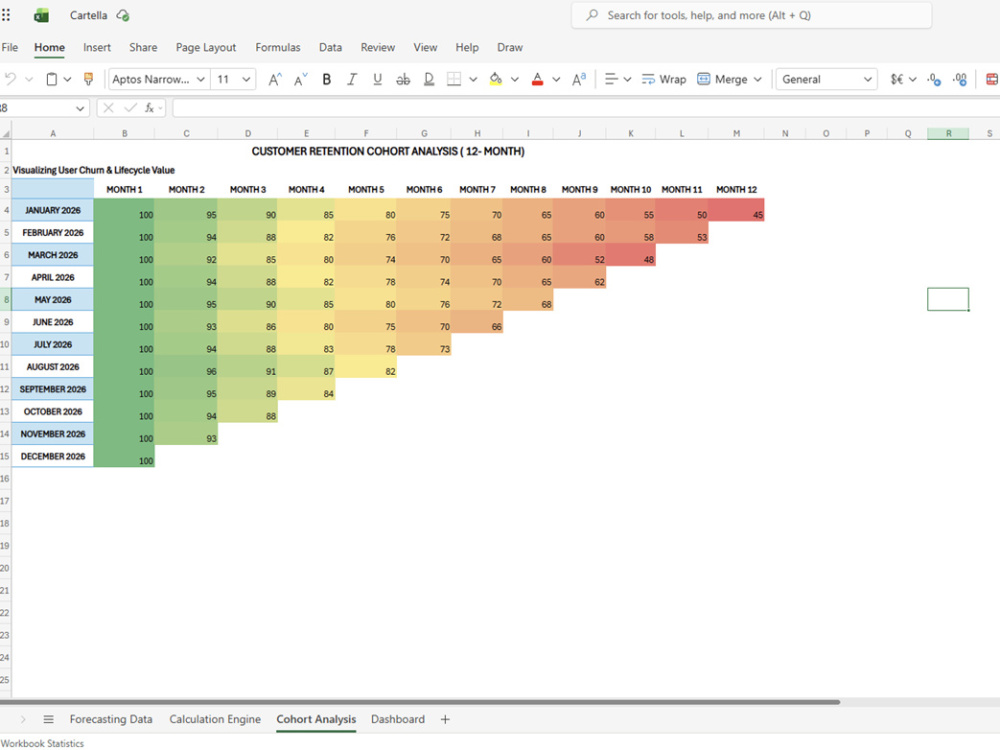This screenshot has height=750, width=1000.
Task: Select the Format Painter icon
Action: pyautogui.click(x=89, y=79)
